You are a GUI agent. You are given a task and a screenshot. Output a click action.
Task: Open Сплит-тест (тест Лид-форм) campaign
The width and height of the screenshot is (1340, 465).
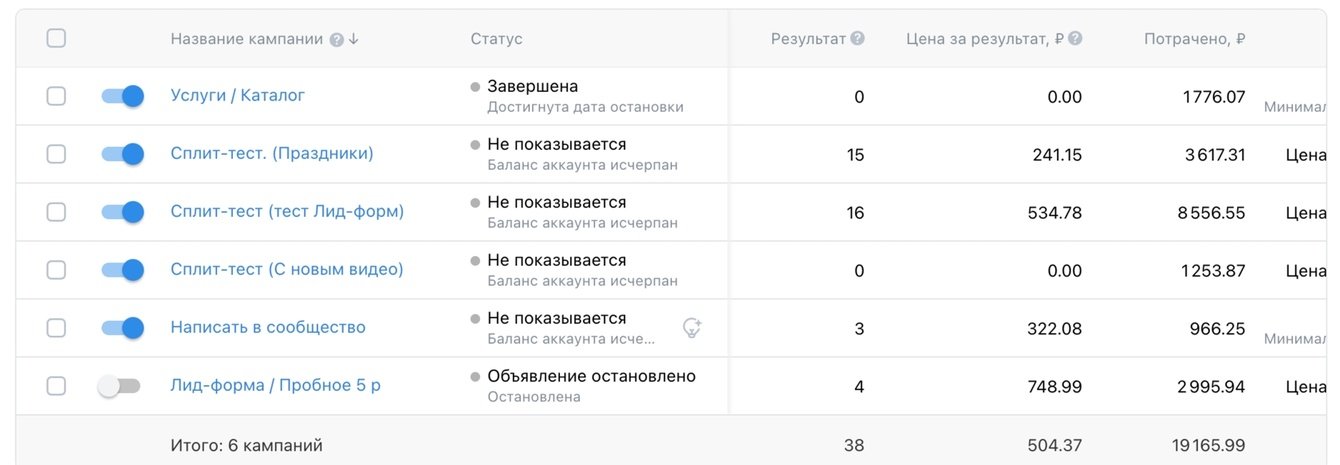(x=287, y=212)
